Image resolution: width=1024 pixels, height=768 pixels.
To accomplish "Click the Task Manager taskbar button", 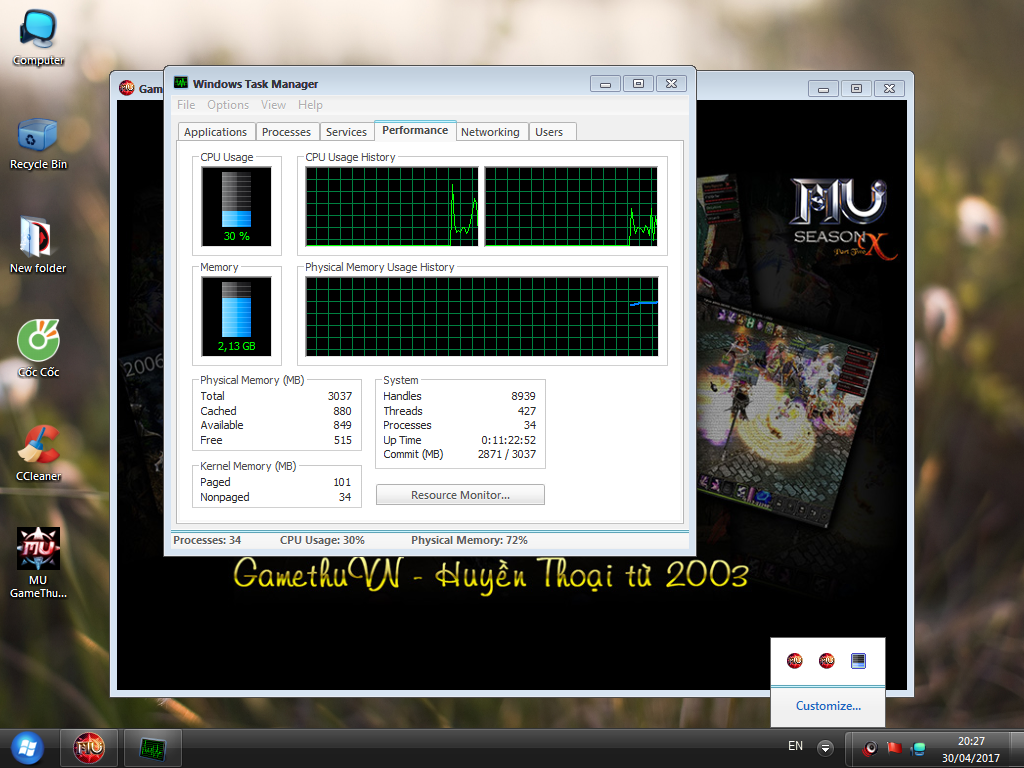I will [153, 747].
